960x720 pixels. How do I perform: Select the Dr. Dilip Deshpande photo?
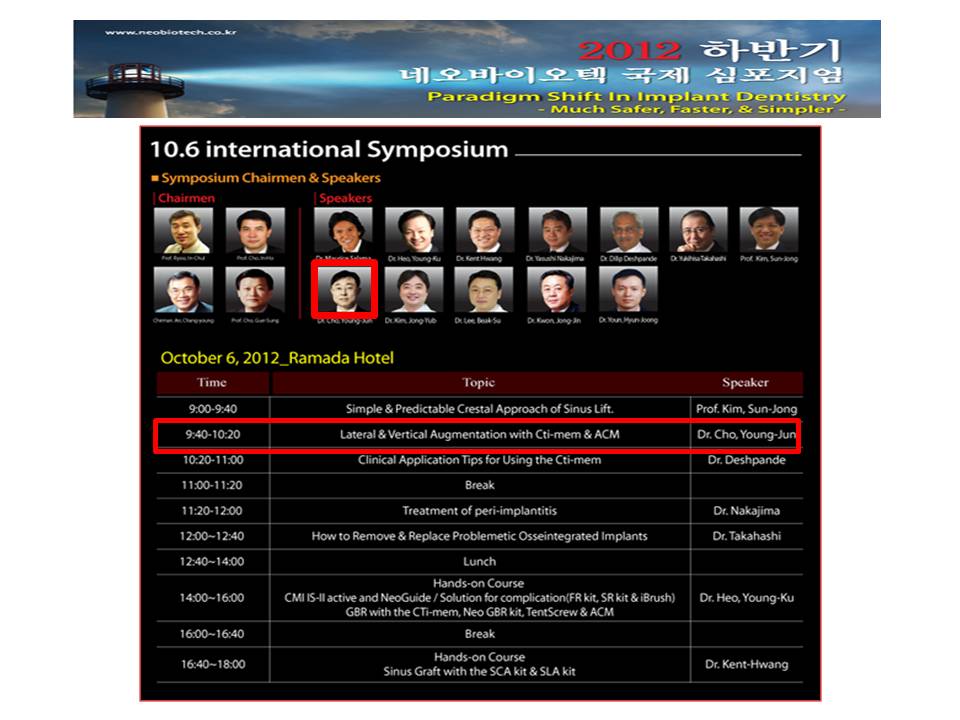pos(629,230)
